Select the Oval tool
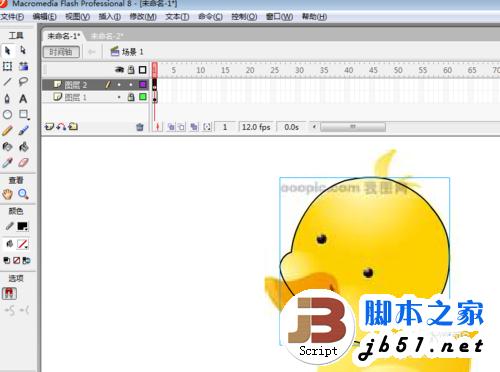Screen dimensions: 500x372 point(7,115)
